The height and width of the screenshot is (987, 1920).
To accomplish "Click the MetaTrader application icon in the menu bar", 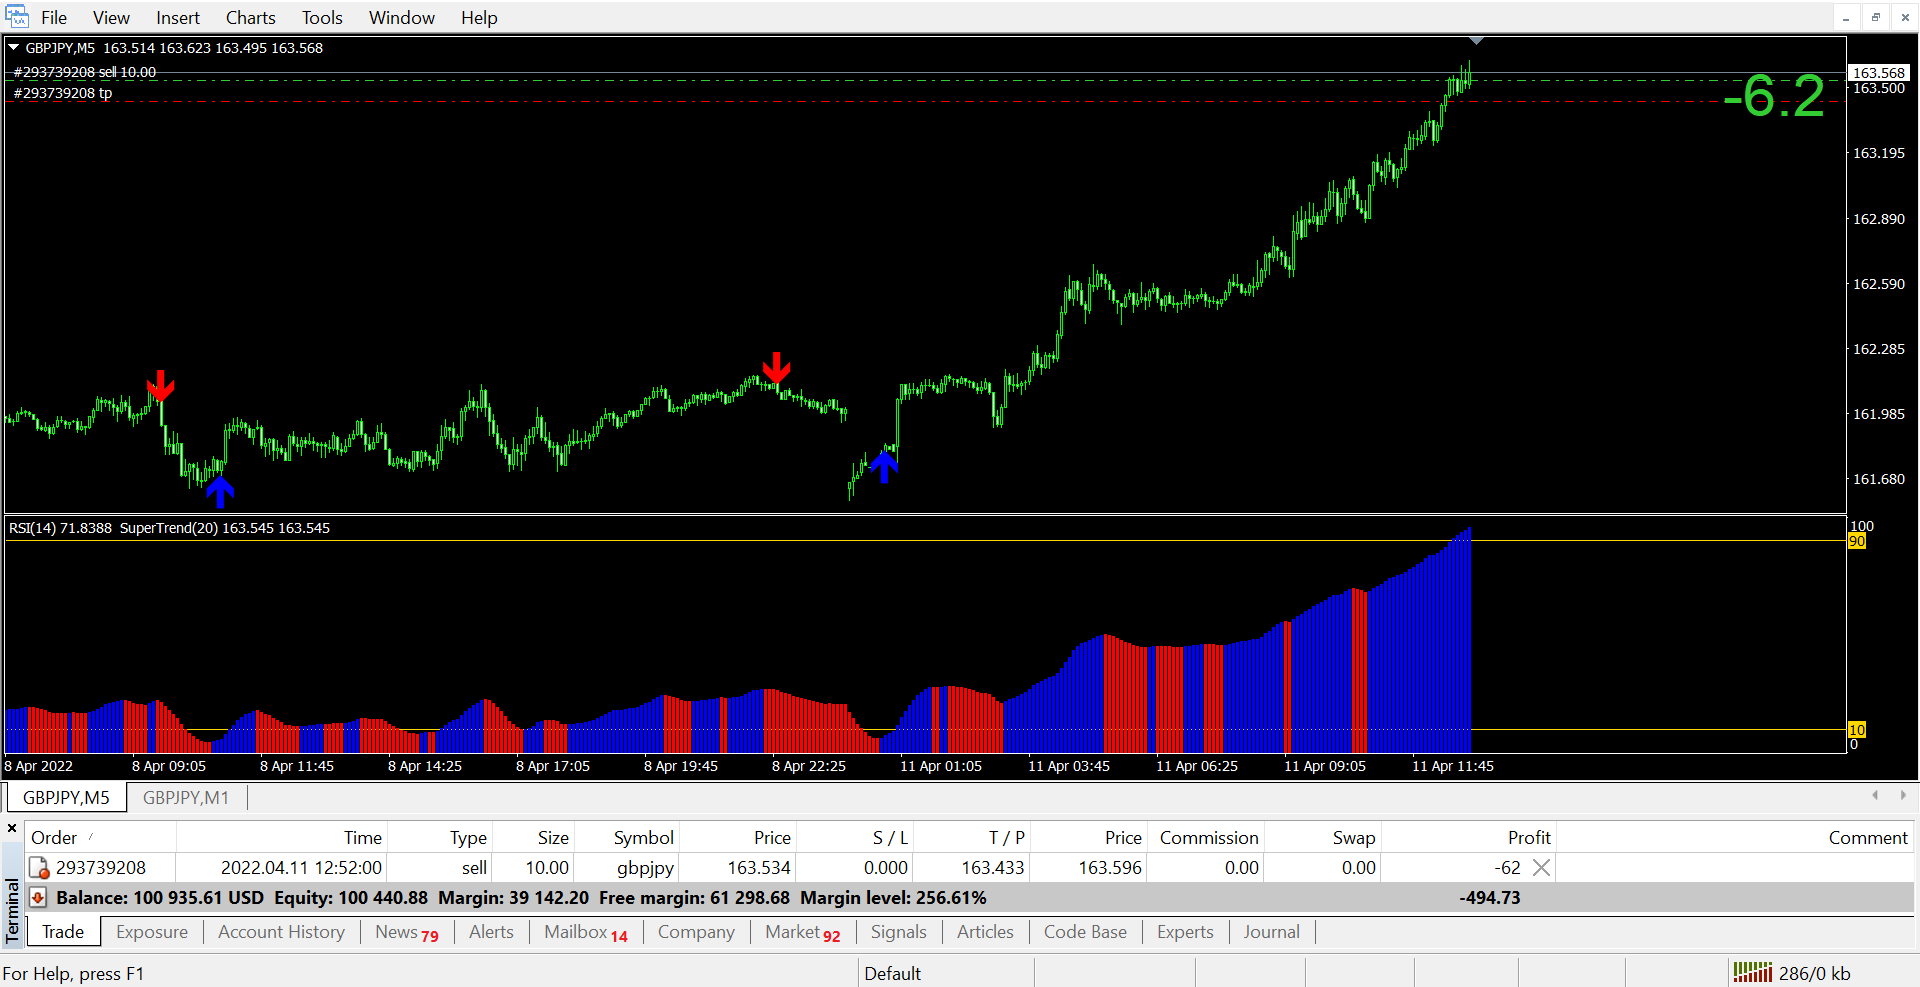I will click(x=17, y=17).
